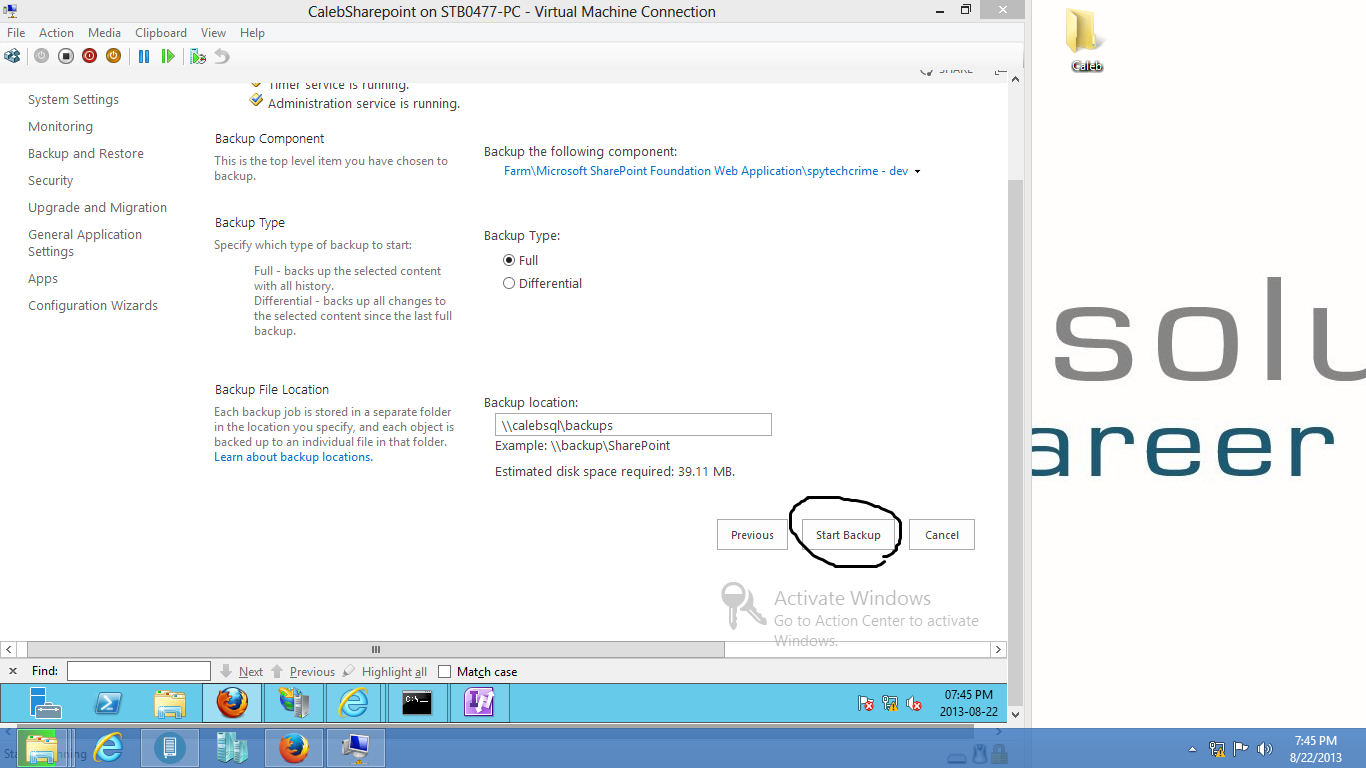Open Learn about backup locations link

click(293, 457)
